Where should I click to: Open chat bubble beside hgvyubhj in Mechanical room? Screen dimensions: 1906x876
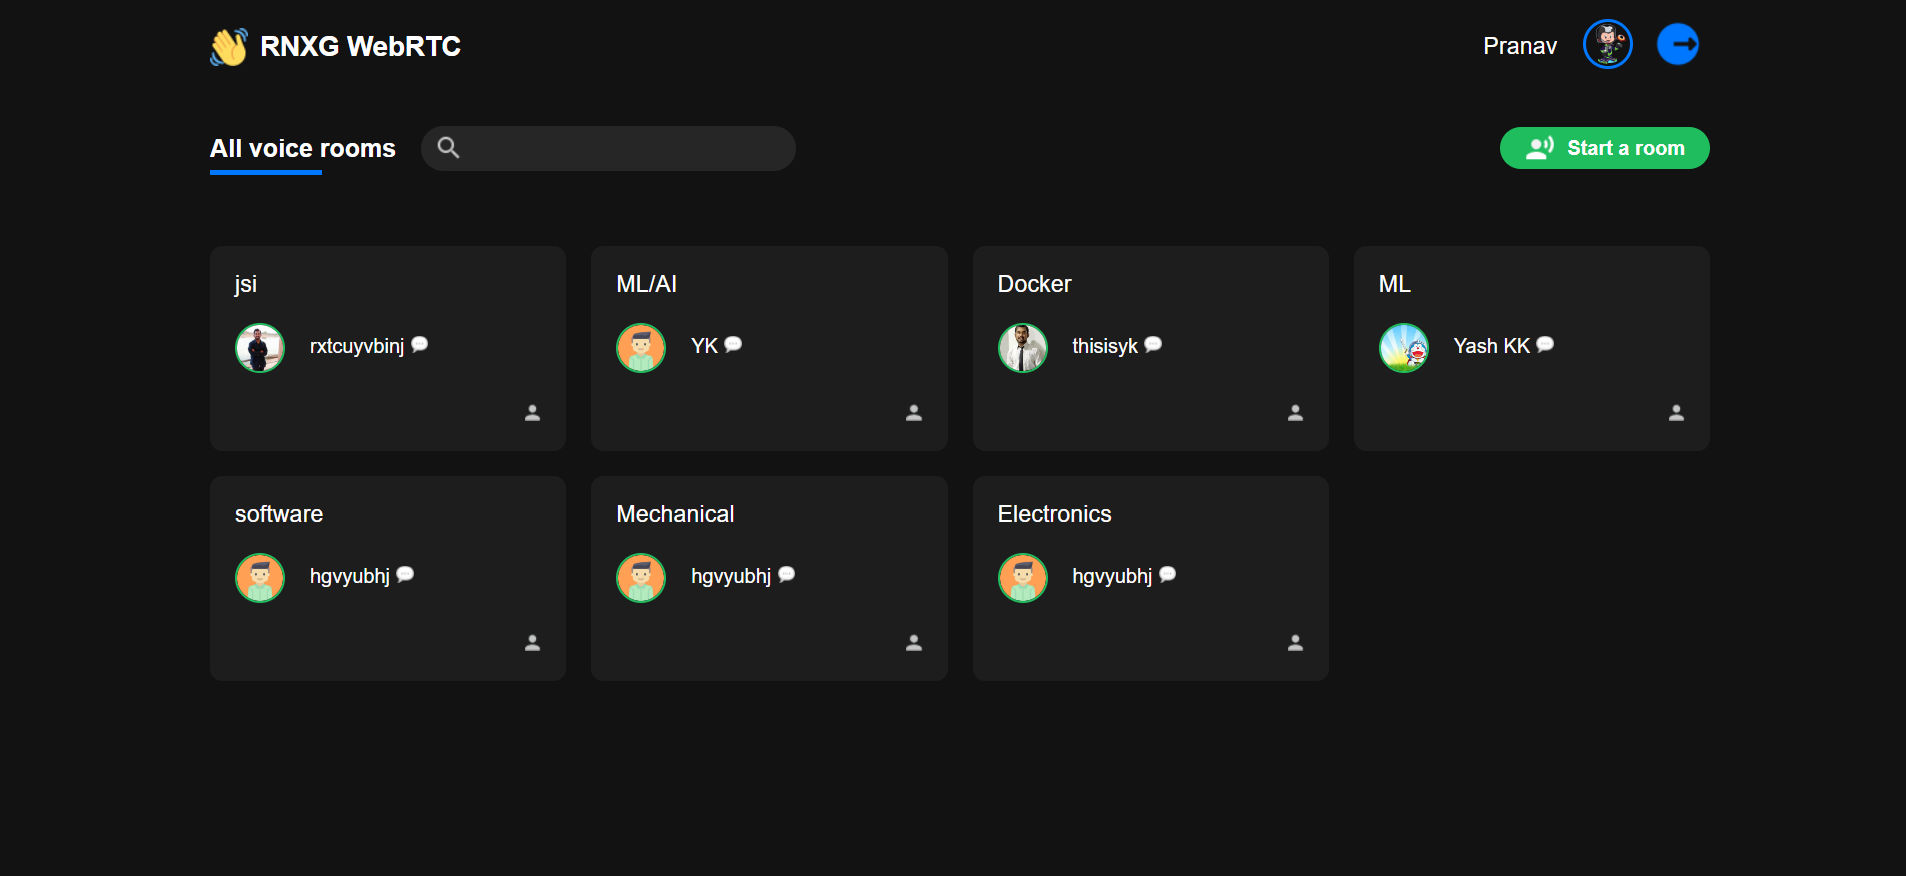[x=786, y=574]
